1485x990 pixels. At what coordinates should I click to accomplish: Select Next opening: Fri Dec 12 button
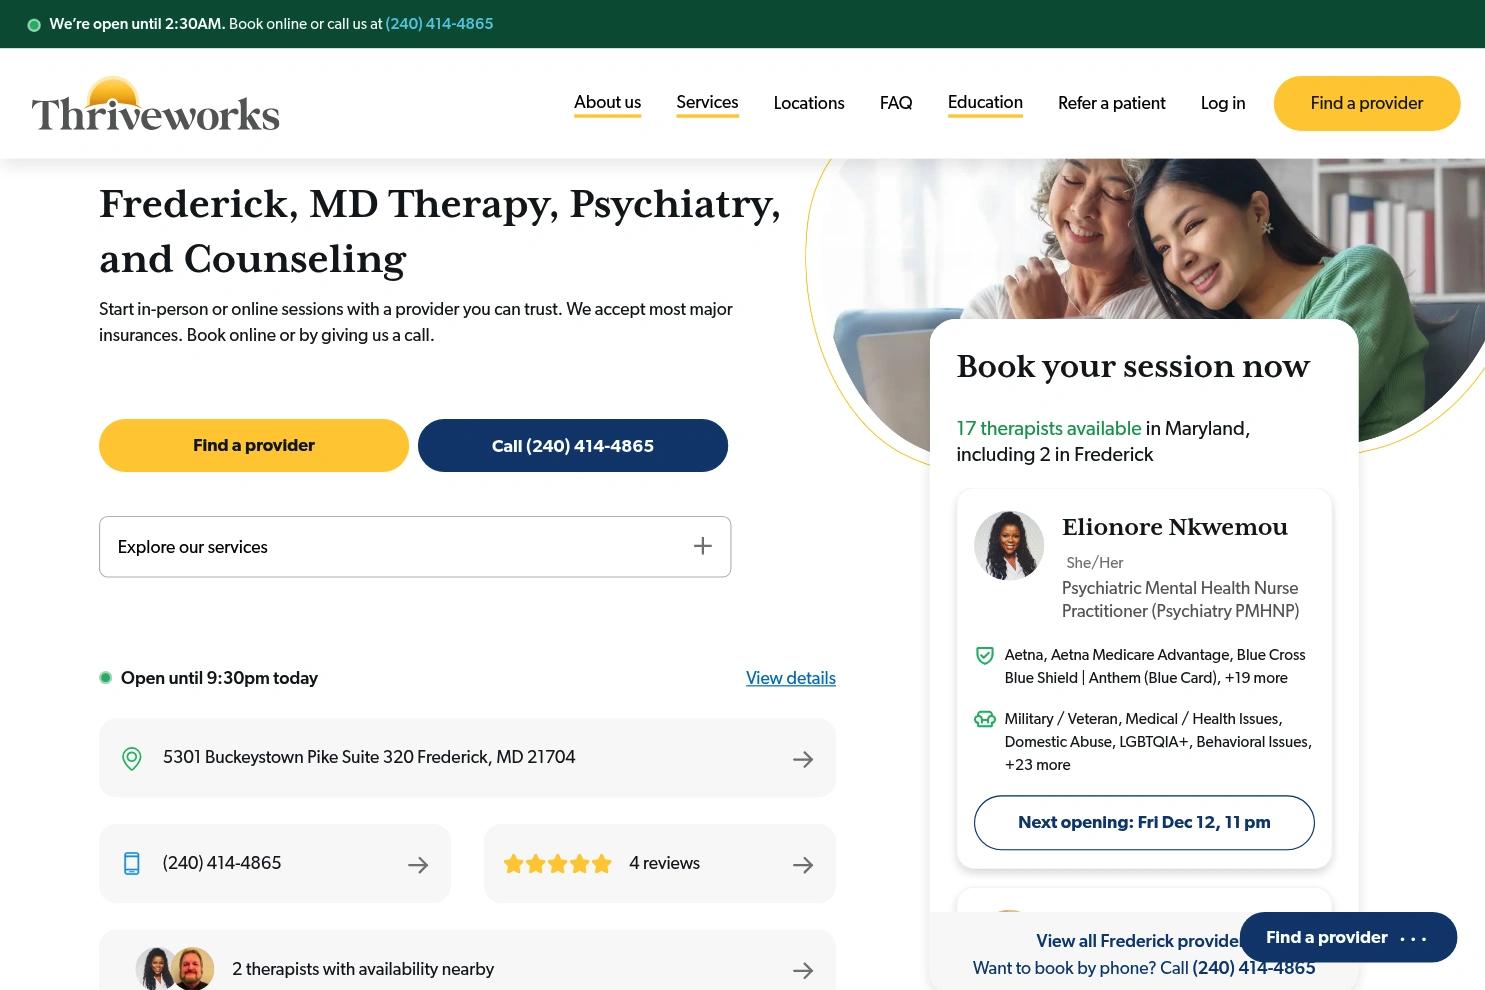[x=1144, y=823]
